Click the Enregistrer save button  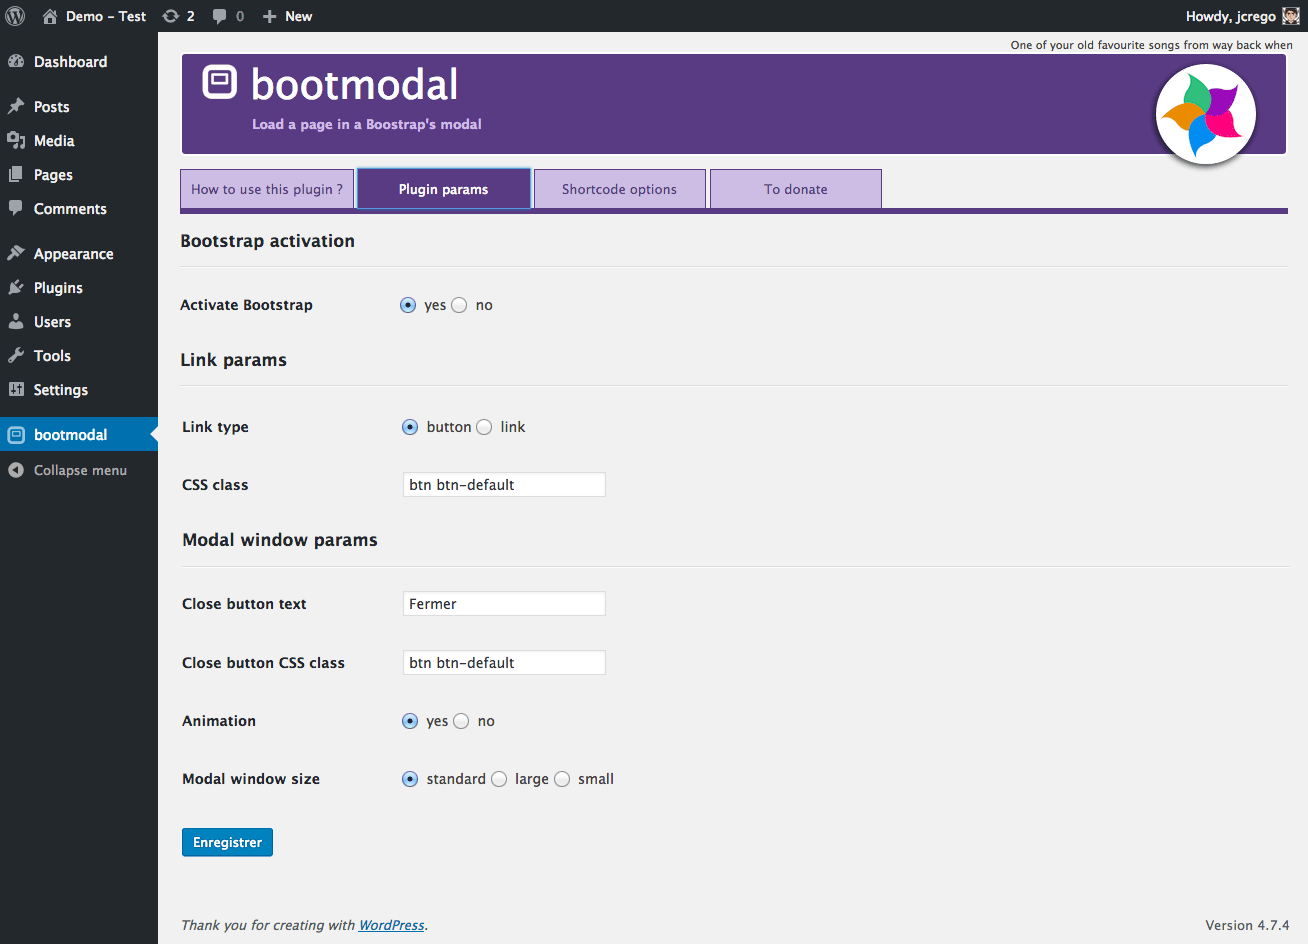tap(227, 842)
